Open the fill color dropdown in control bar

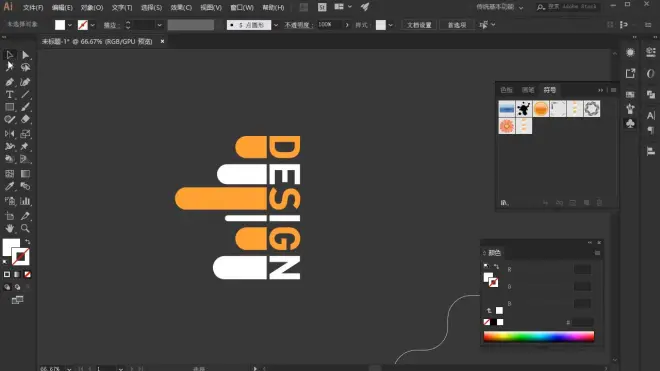point(70,25)
